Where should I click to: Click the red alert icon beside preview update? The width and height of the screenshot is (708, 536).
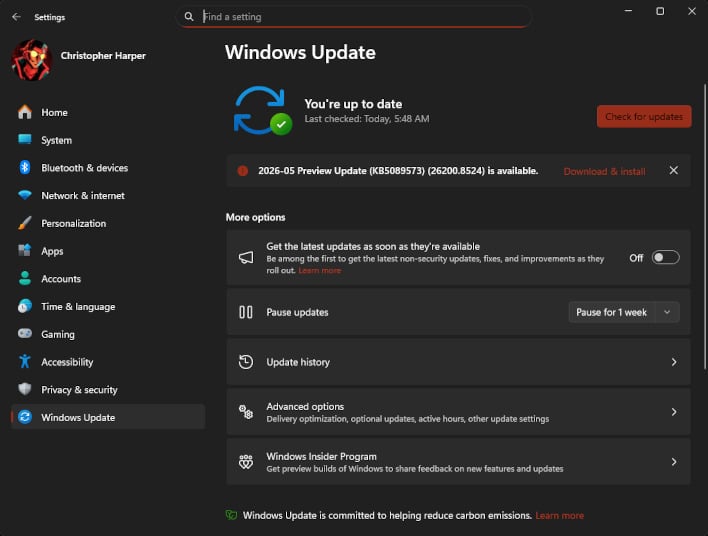(x=243, y=171)
